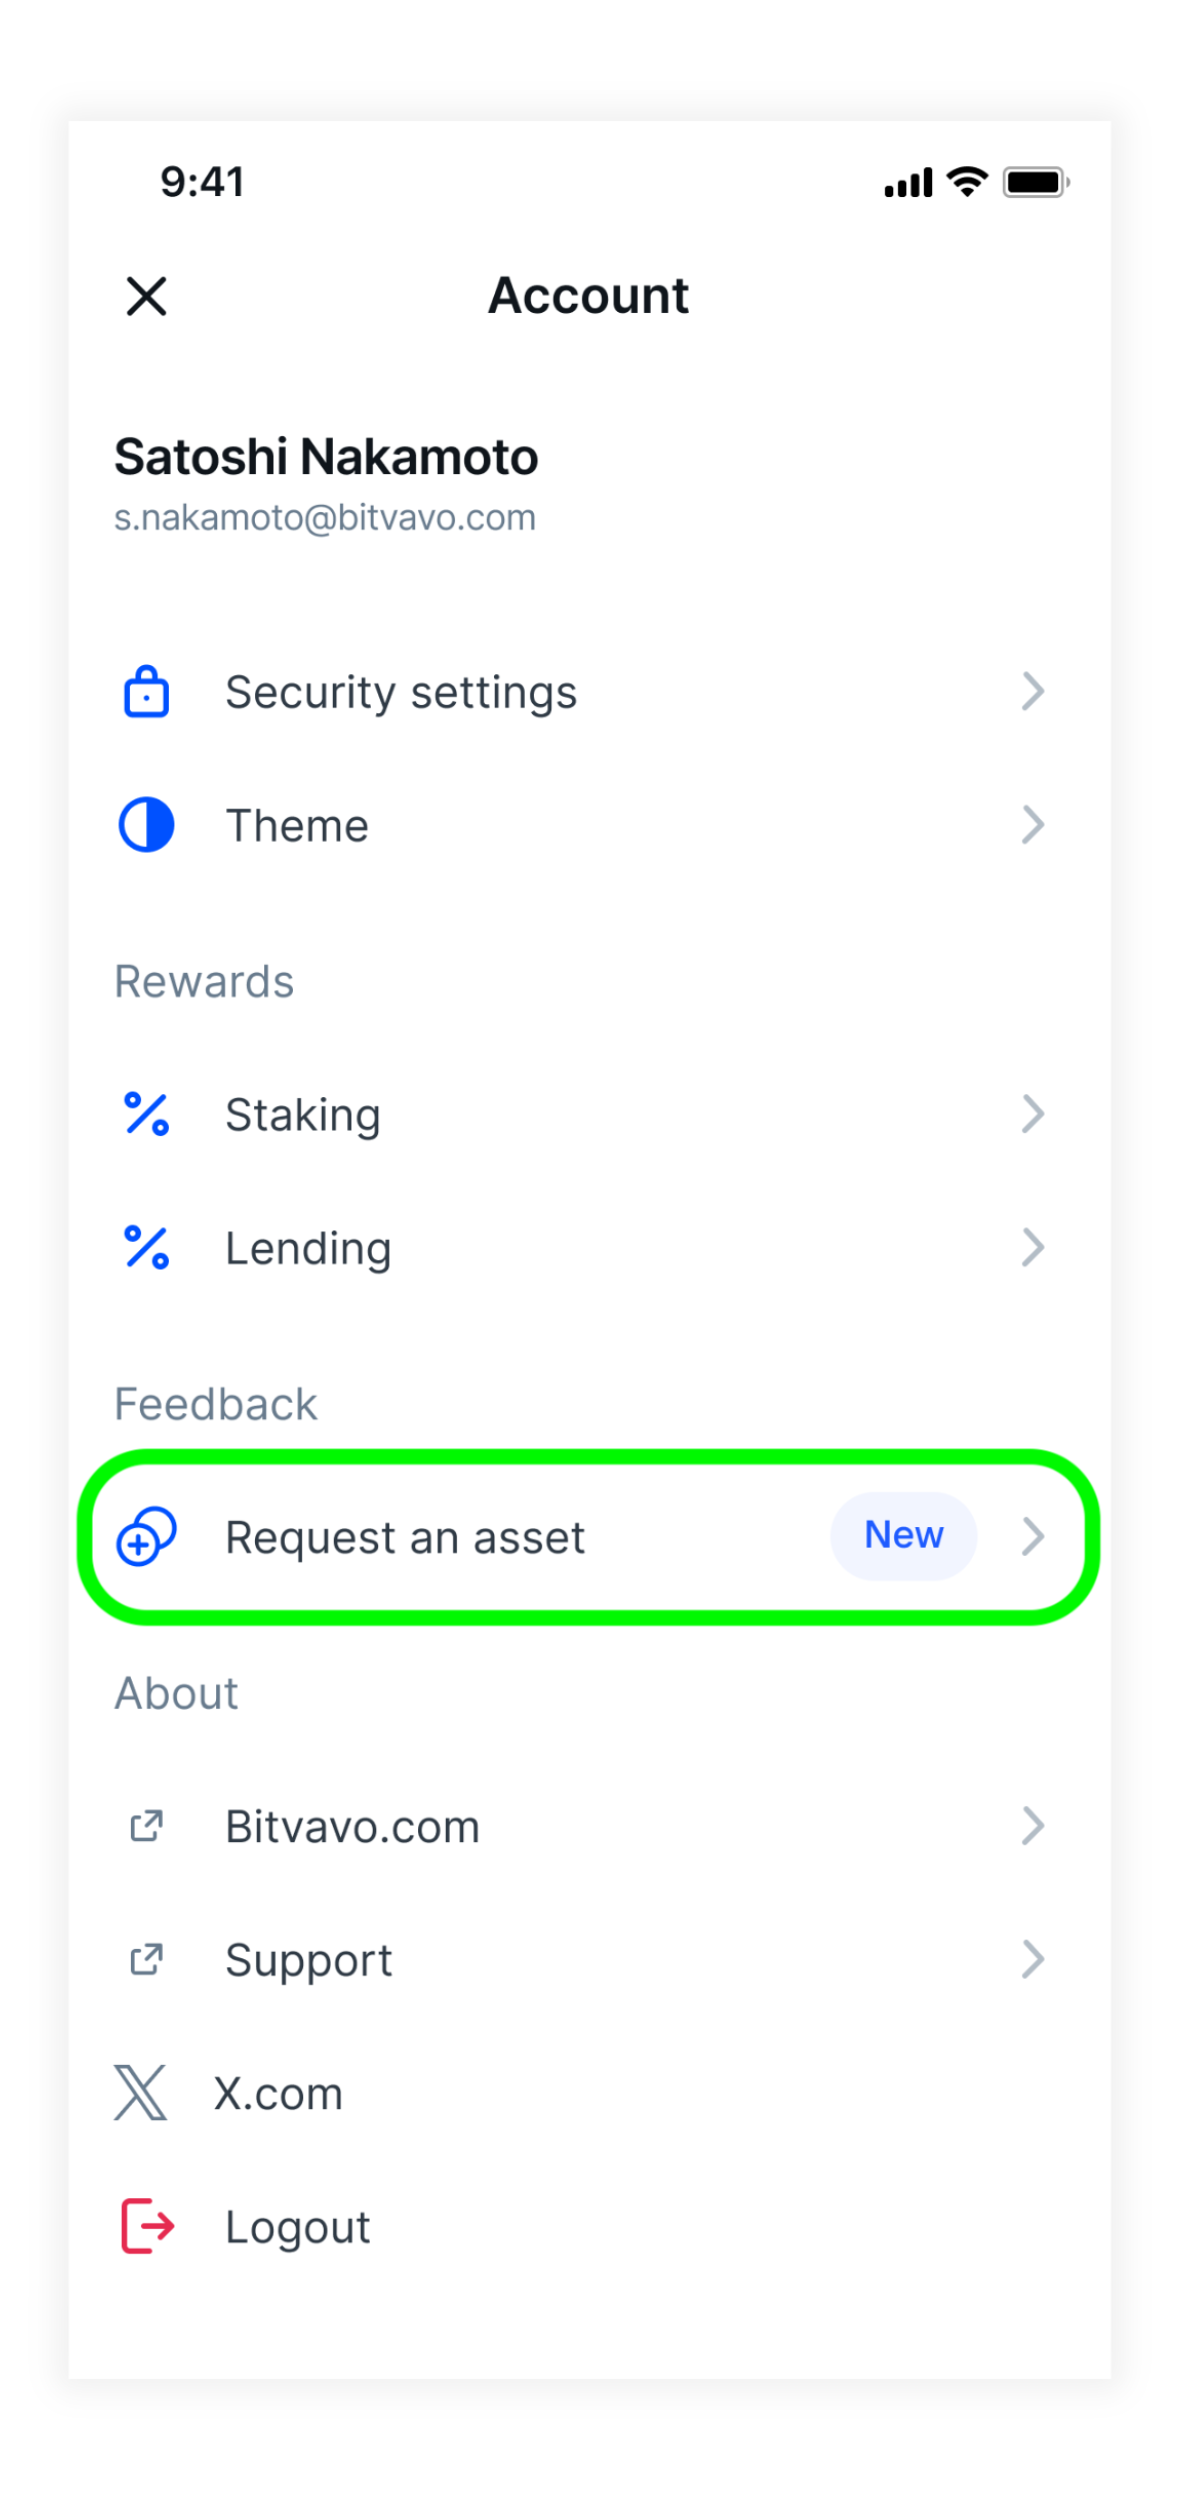
Task: Tap the red Logout icon
Action: tap(147, 2226)
